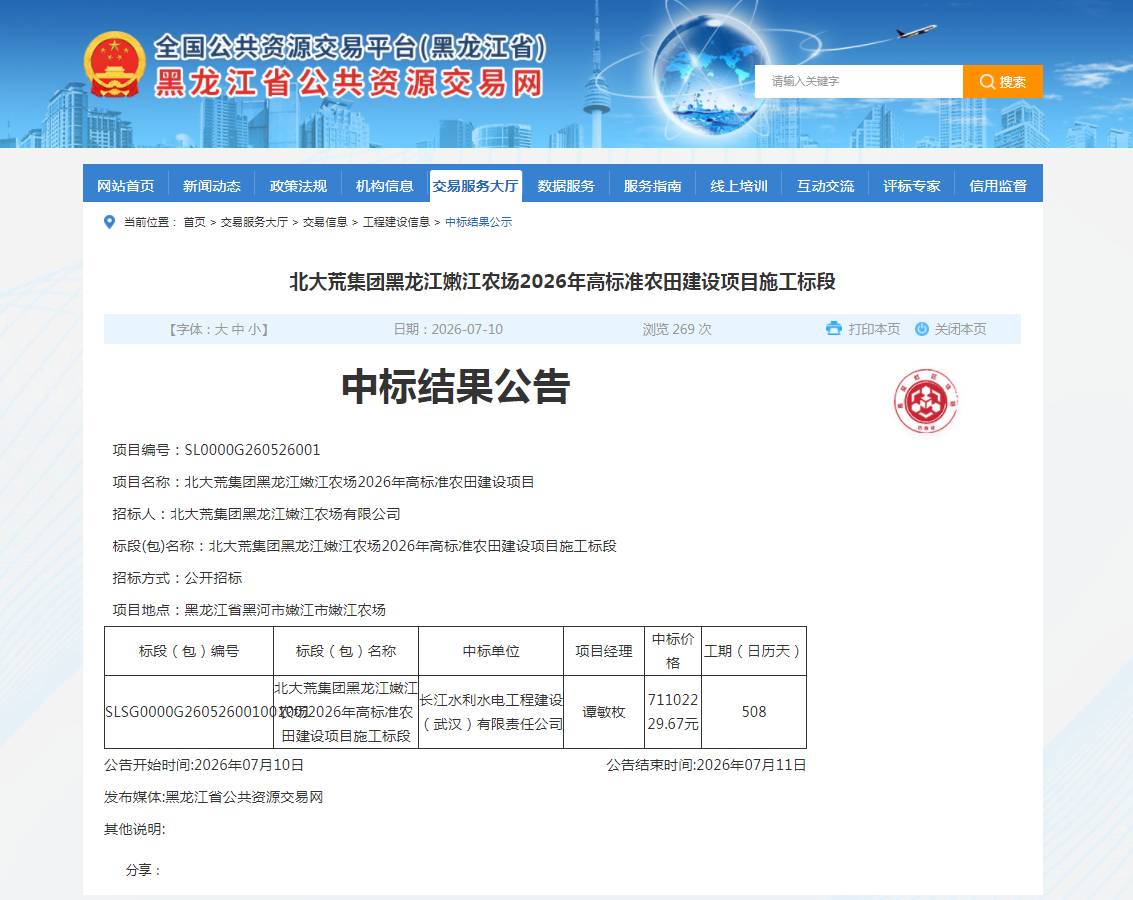Screen dimensions: 1133x900
Task: Click 工程建设信息 breadcrumb link
Action: [x=396, y=222]
